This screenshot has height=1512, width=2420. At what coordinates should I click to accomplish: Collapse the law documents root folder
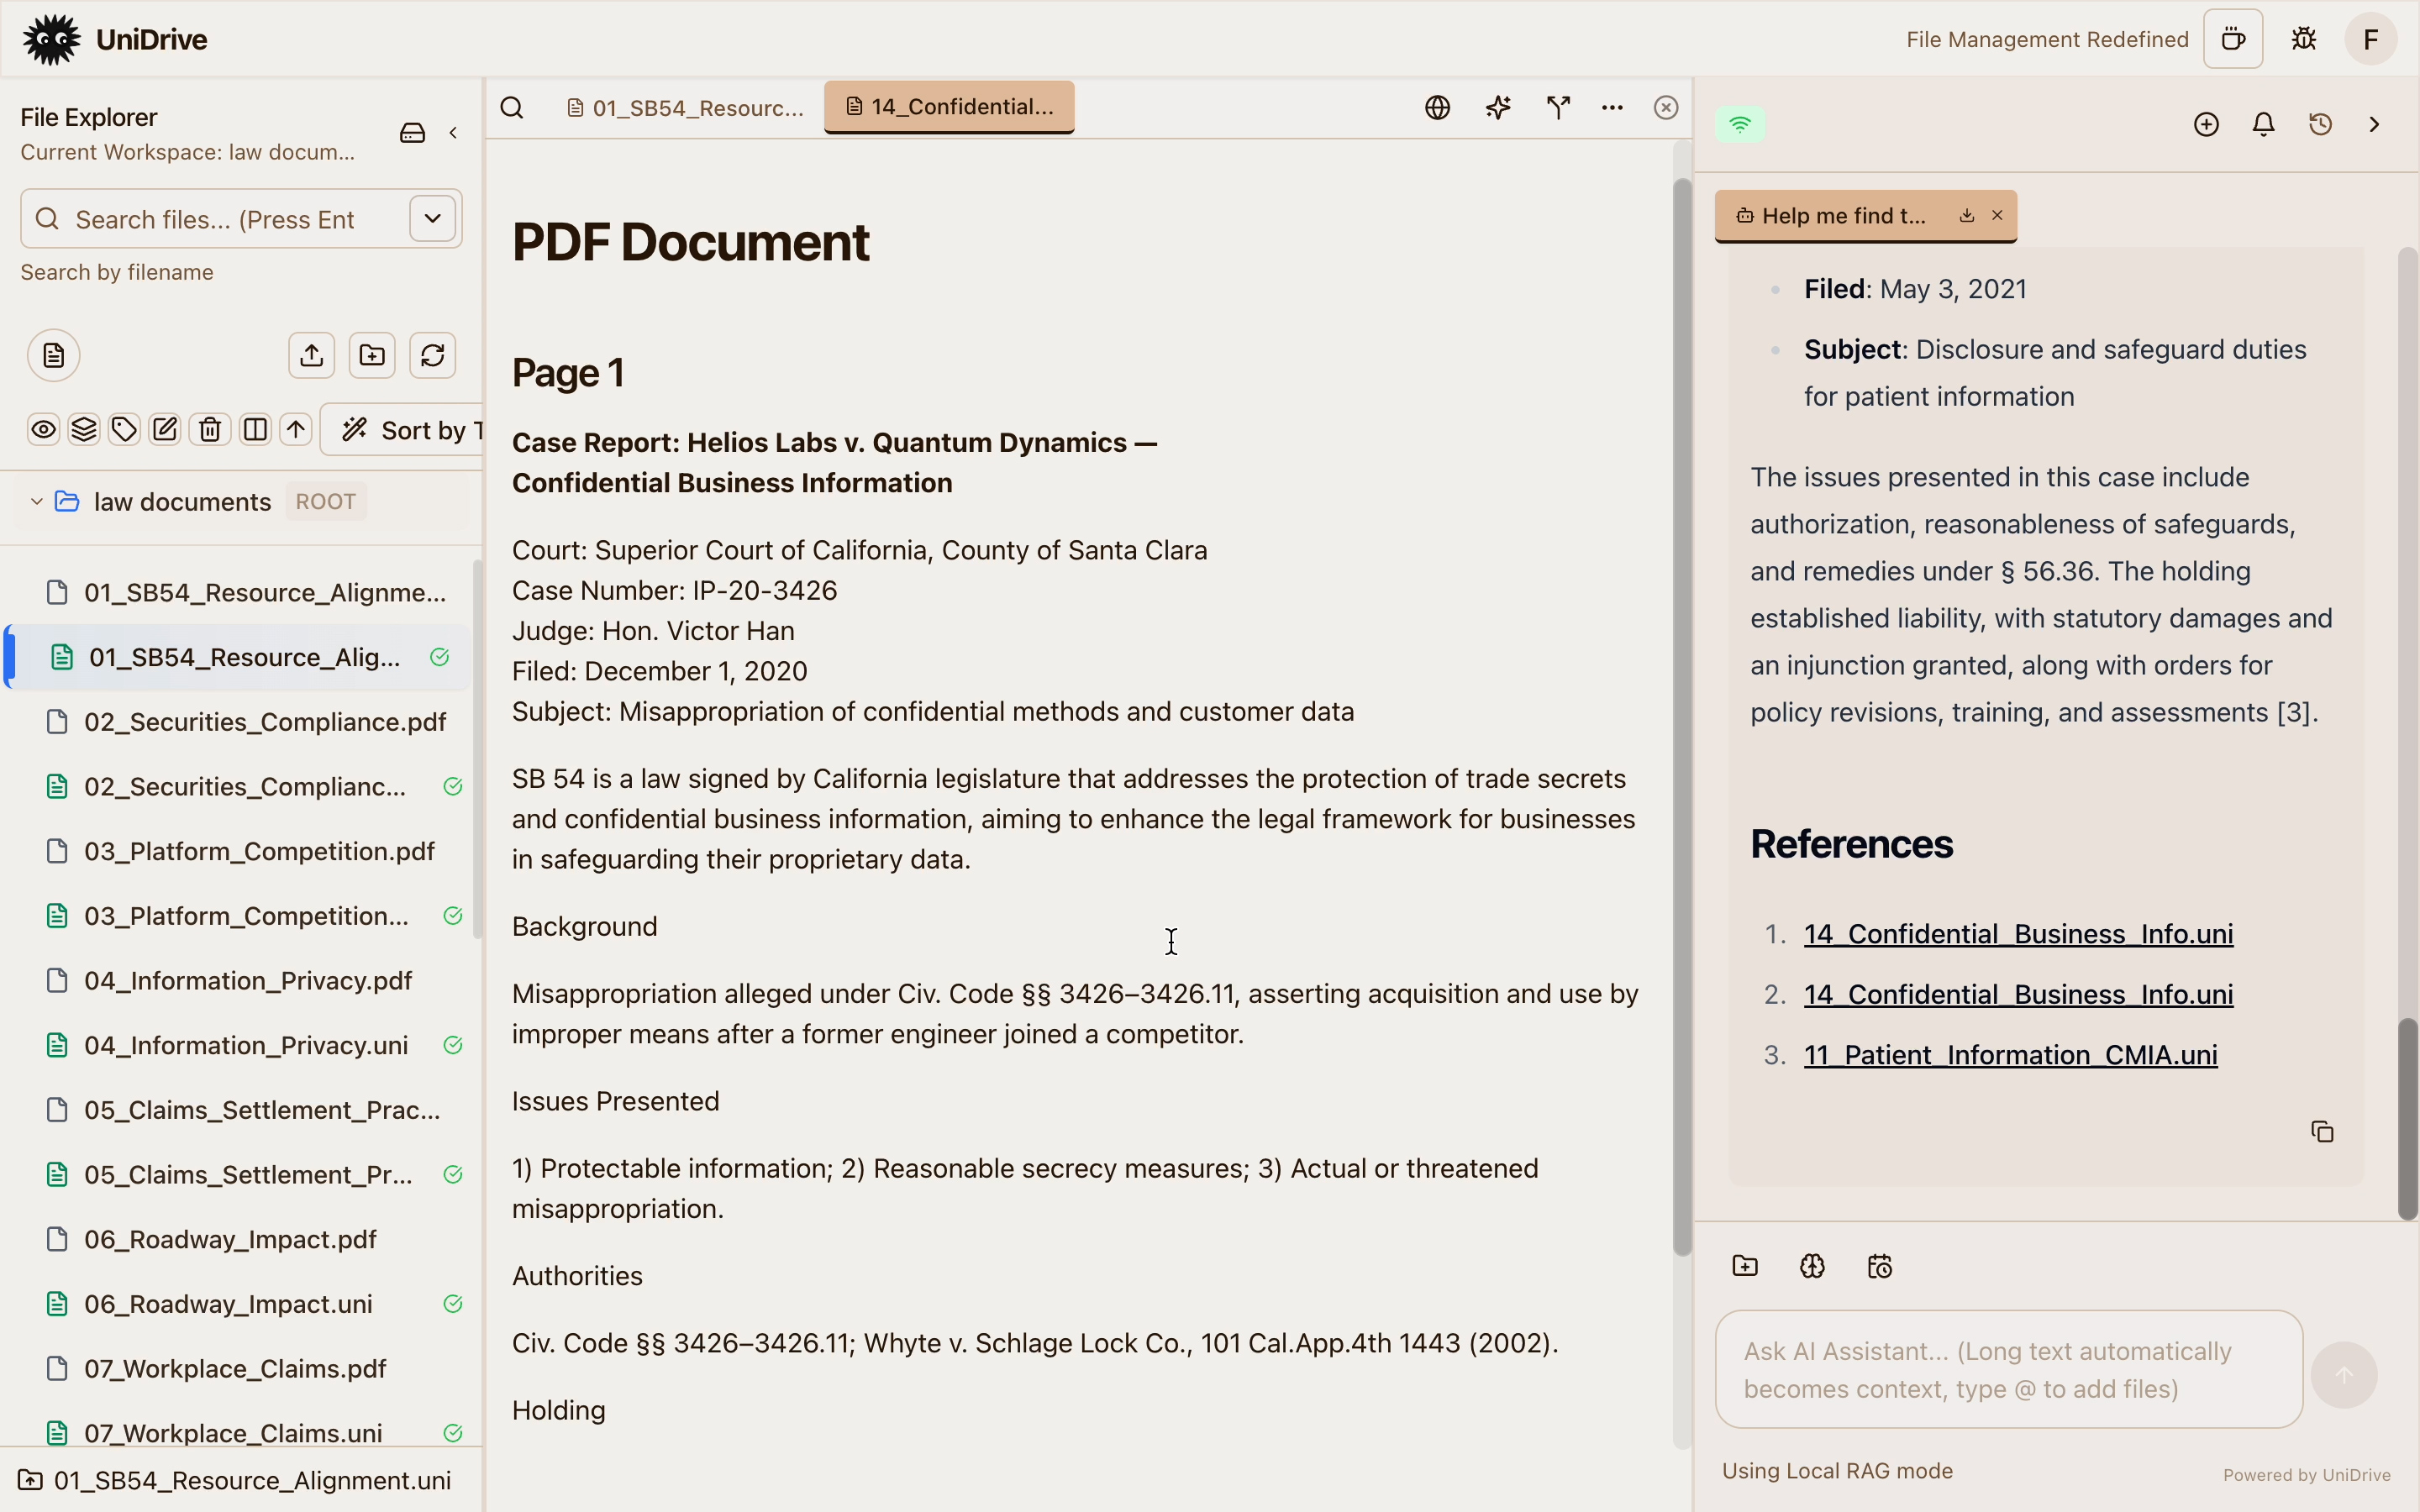pos(36,501)
